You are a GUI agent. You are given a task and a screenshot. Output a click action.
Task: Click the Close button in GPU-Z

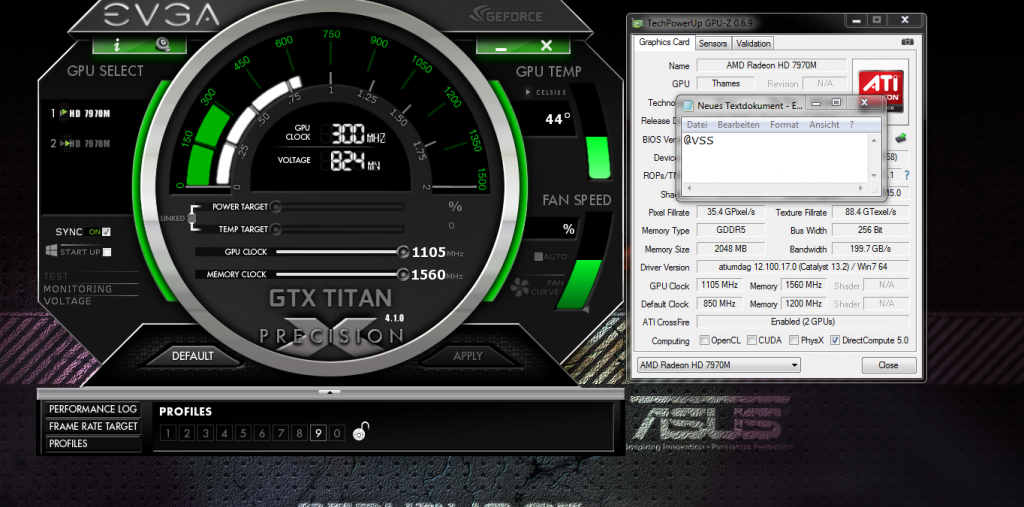pyautogui.click(x=889, y=365)
